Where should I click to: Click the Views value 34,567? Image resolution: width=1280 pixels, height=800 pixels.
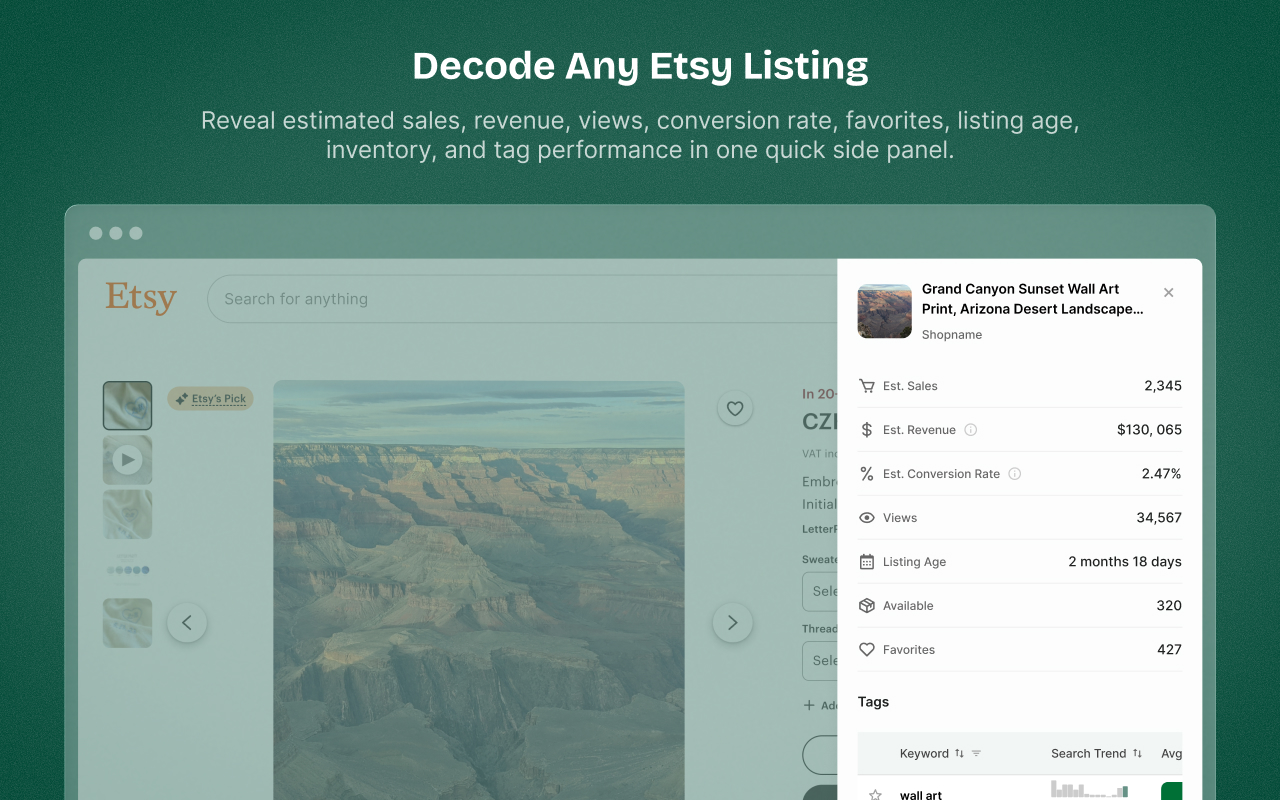pyautogui.click(x=1159, y=518)
